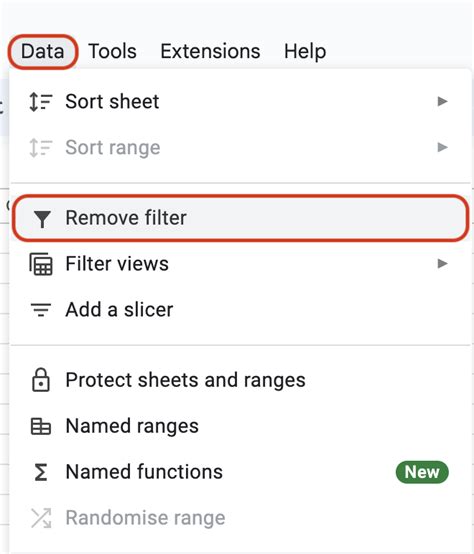Screen dimensions: 474x554
Task: Open the Extensions menu
Action: point(211,52)
